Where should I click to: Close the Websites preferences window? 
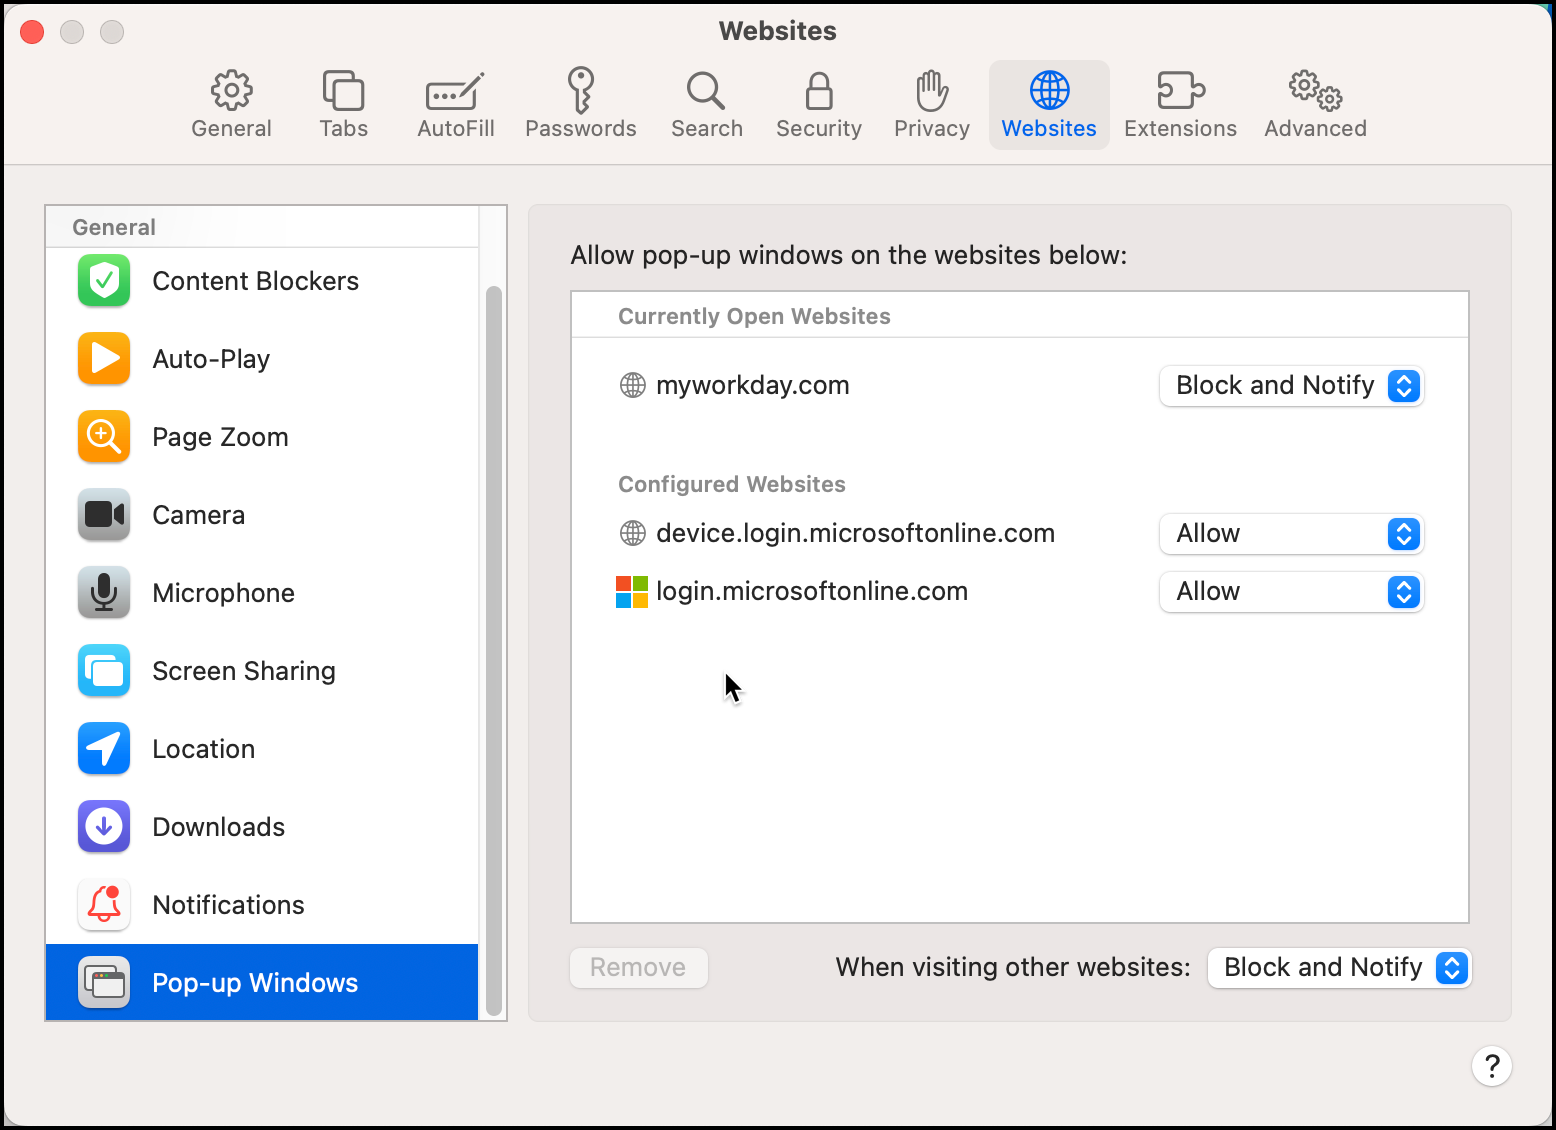tap(32, 32)
